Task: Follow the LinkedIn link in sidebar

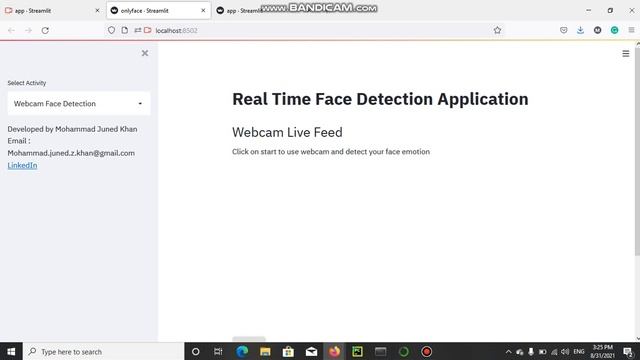Action: (x=22, y=165)
